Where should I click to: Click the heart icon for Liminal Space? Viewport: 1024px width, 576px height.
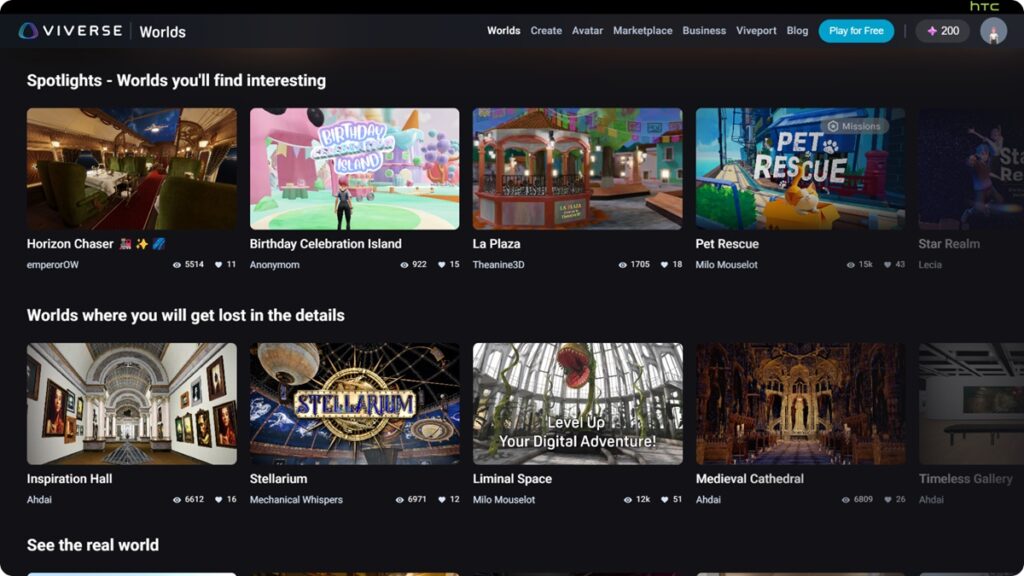pos(664,500)
